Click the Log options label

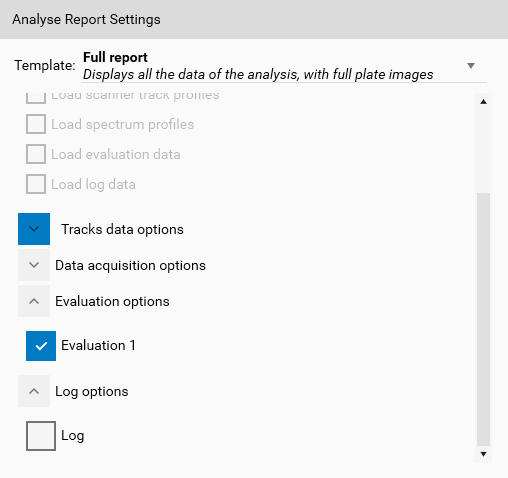(x=92, y=391)
